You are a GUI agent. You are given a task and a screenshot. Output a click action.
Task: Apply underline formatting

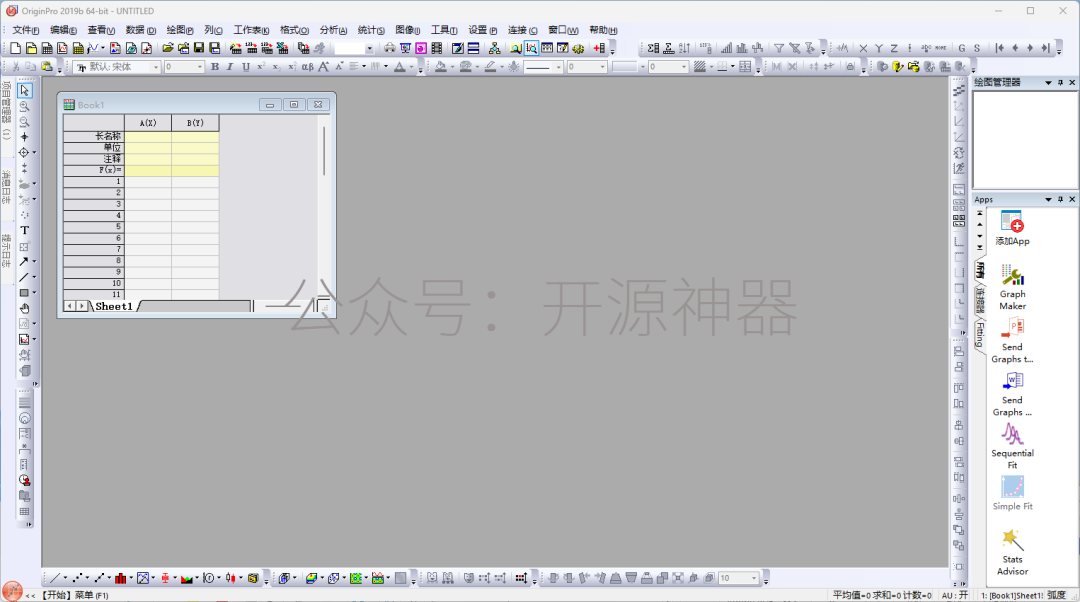click(x=245, y=67)
